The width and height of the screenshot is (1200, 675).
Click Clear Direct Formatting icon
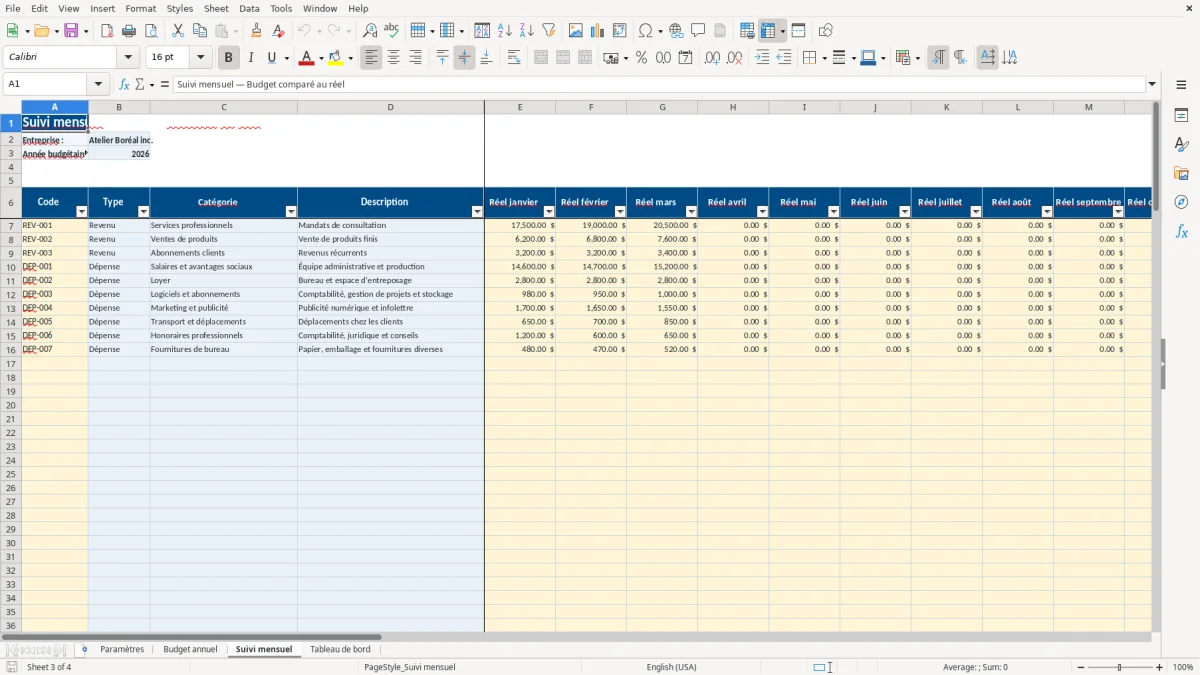click(279, 31)
